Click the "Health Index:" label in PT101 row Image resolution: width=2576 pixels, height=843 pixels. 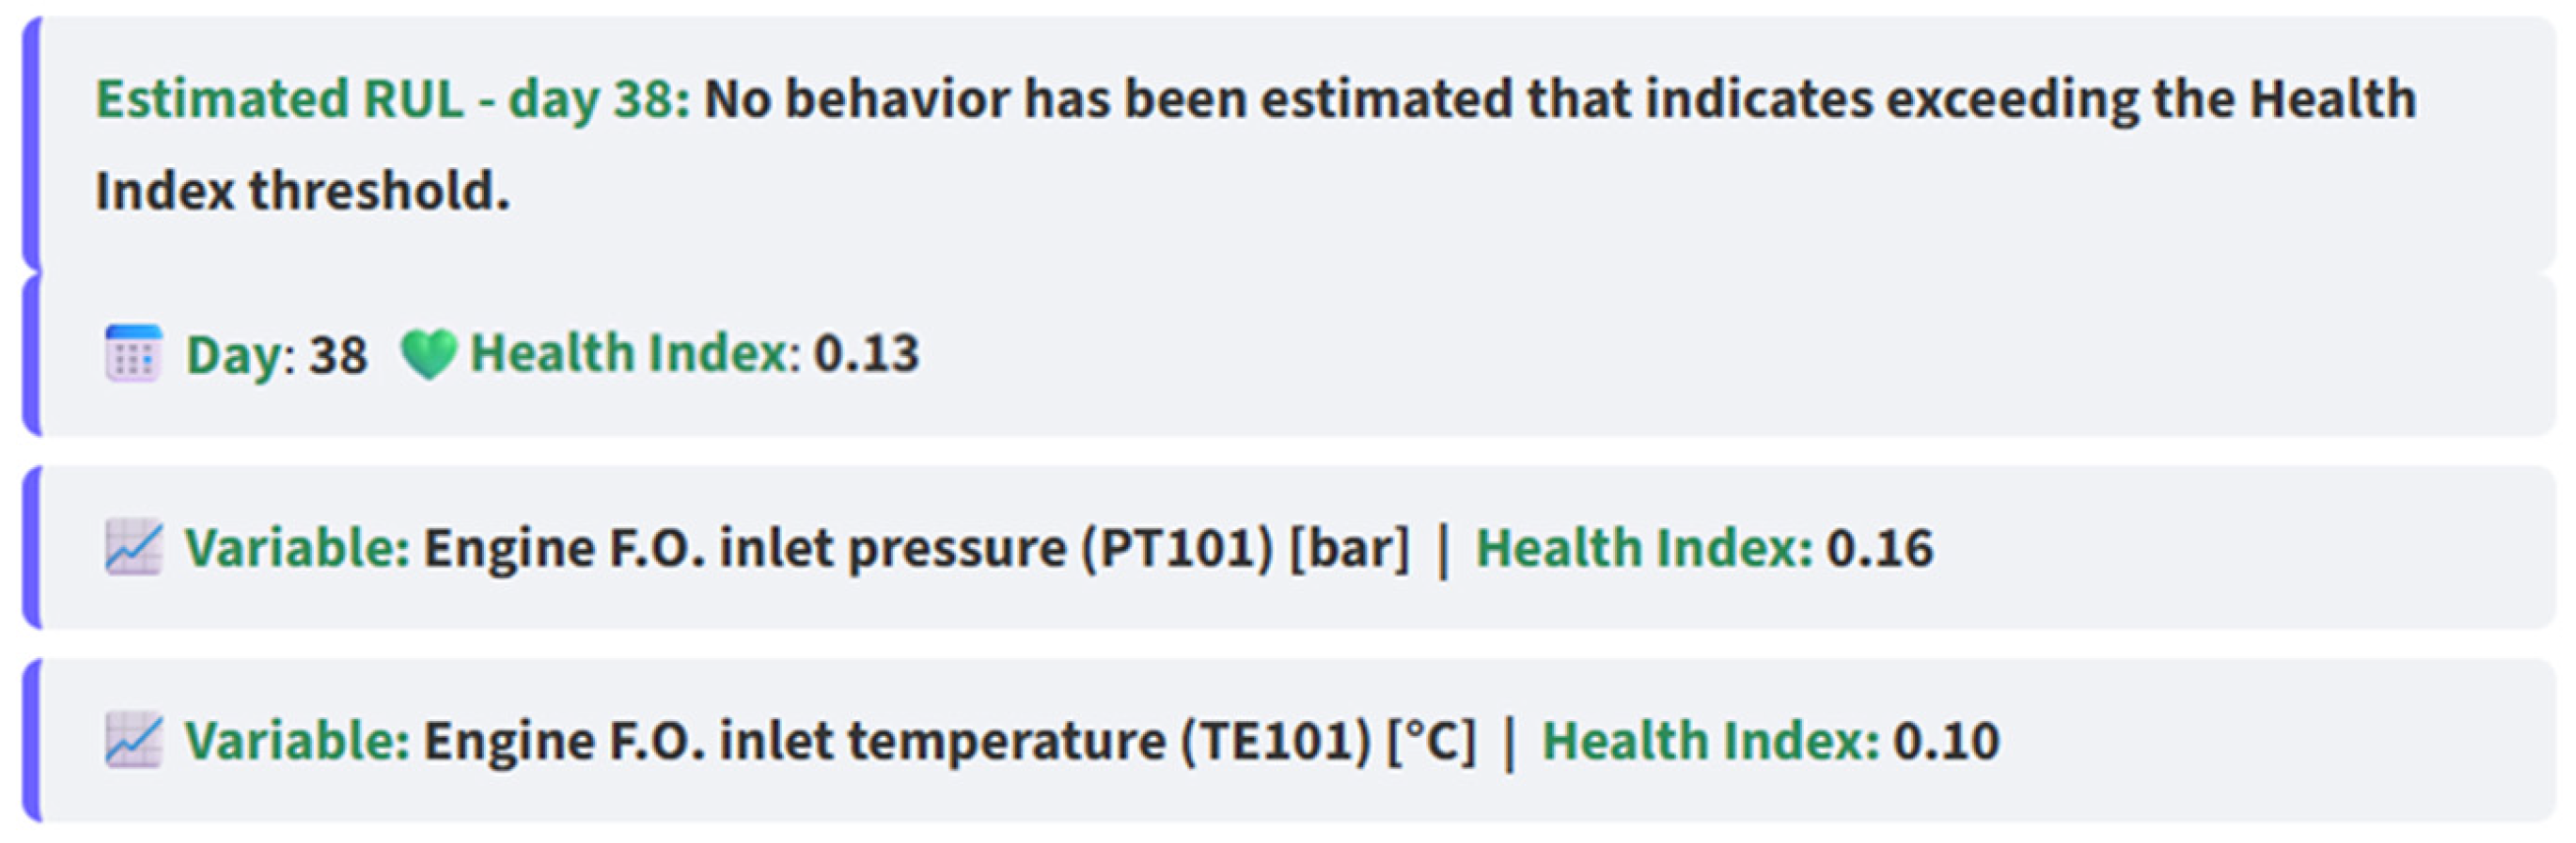(x=1644, y=548)
